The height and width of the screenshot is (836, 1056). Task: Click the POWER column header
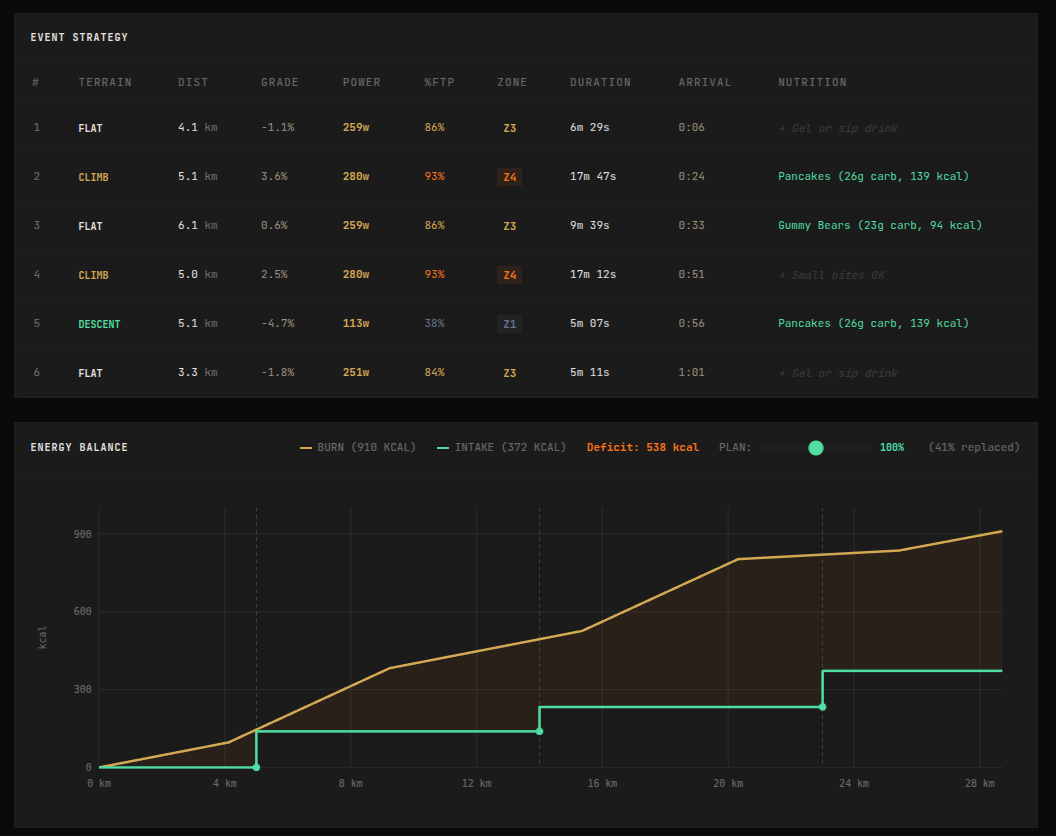click(x=361, y=83)
